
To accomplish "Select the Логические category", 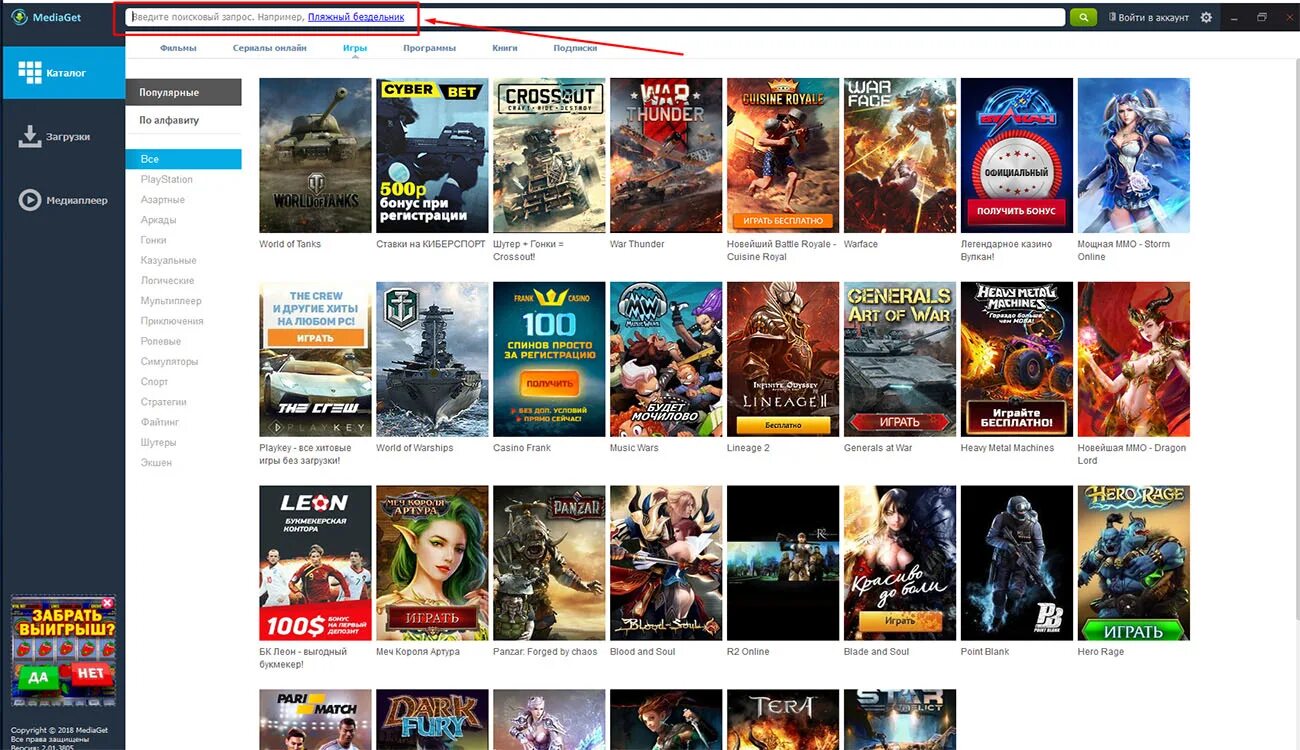I will tap(168, 281).
